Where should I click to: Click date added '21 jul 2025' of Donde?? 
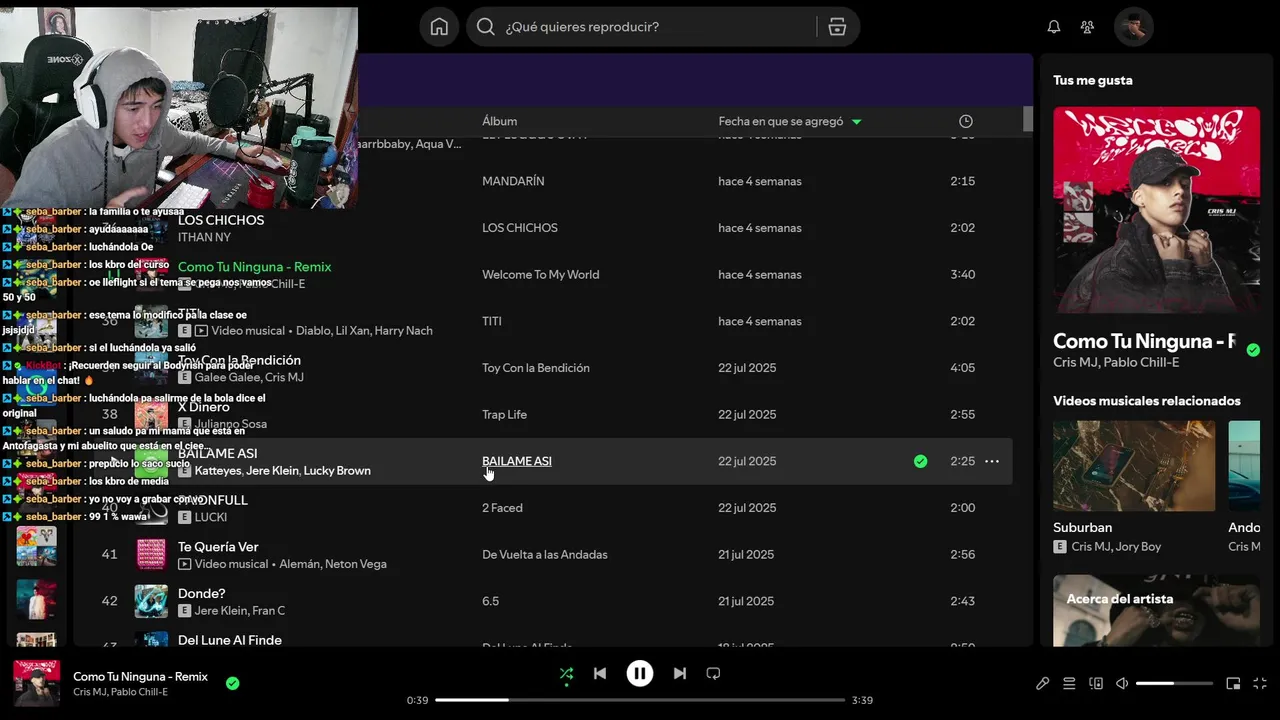click(x=746, y=601)
